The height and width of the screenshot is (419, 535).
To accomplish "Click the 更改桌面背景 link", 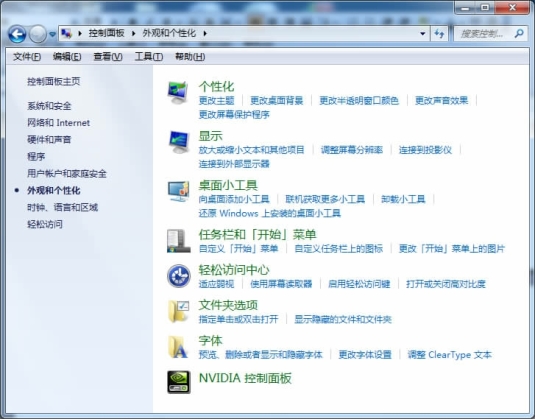I will 277,101.
